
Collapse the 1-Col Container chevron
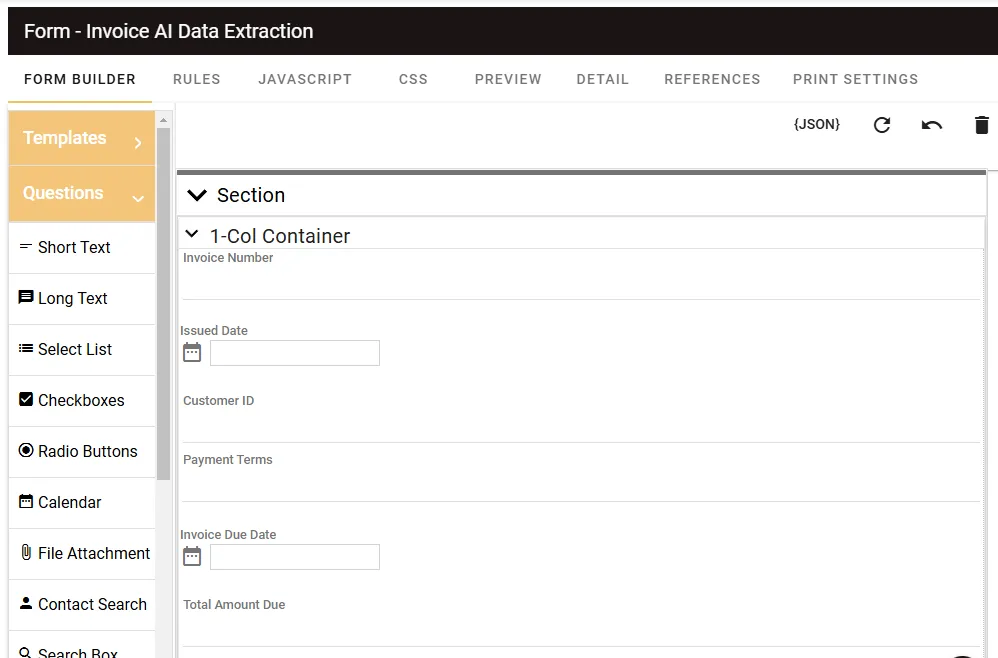pos(192,235)
